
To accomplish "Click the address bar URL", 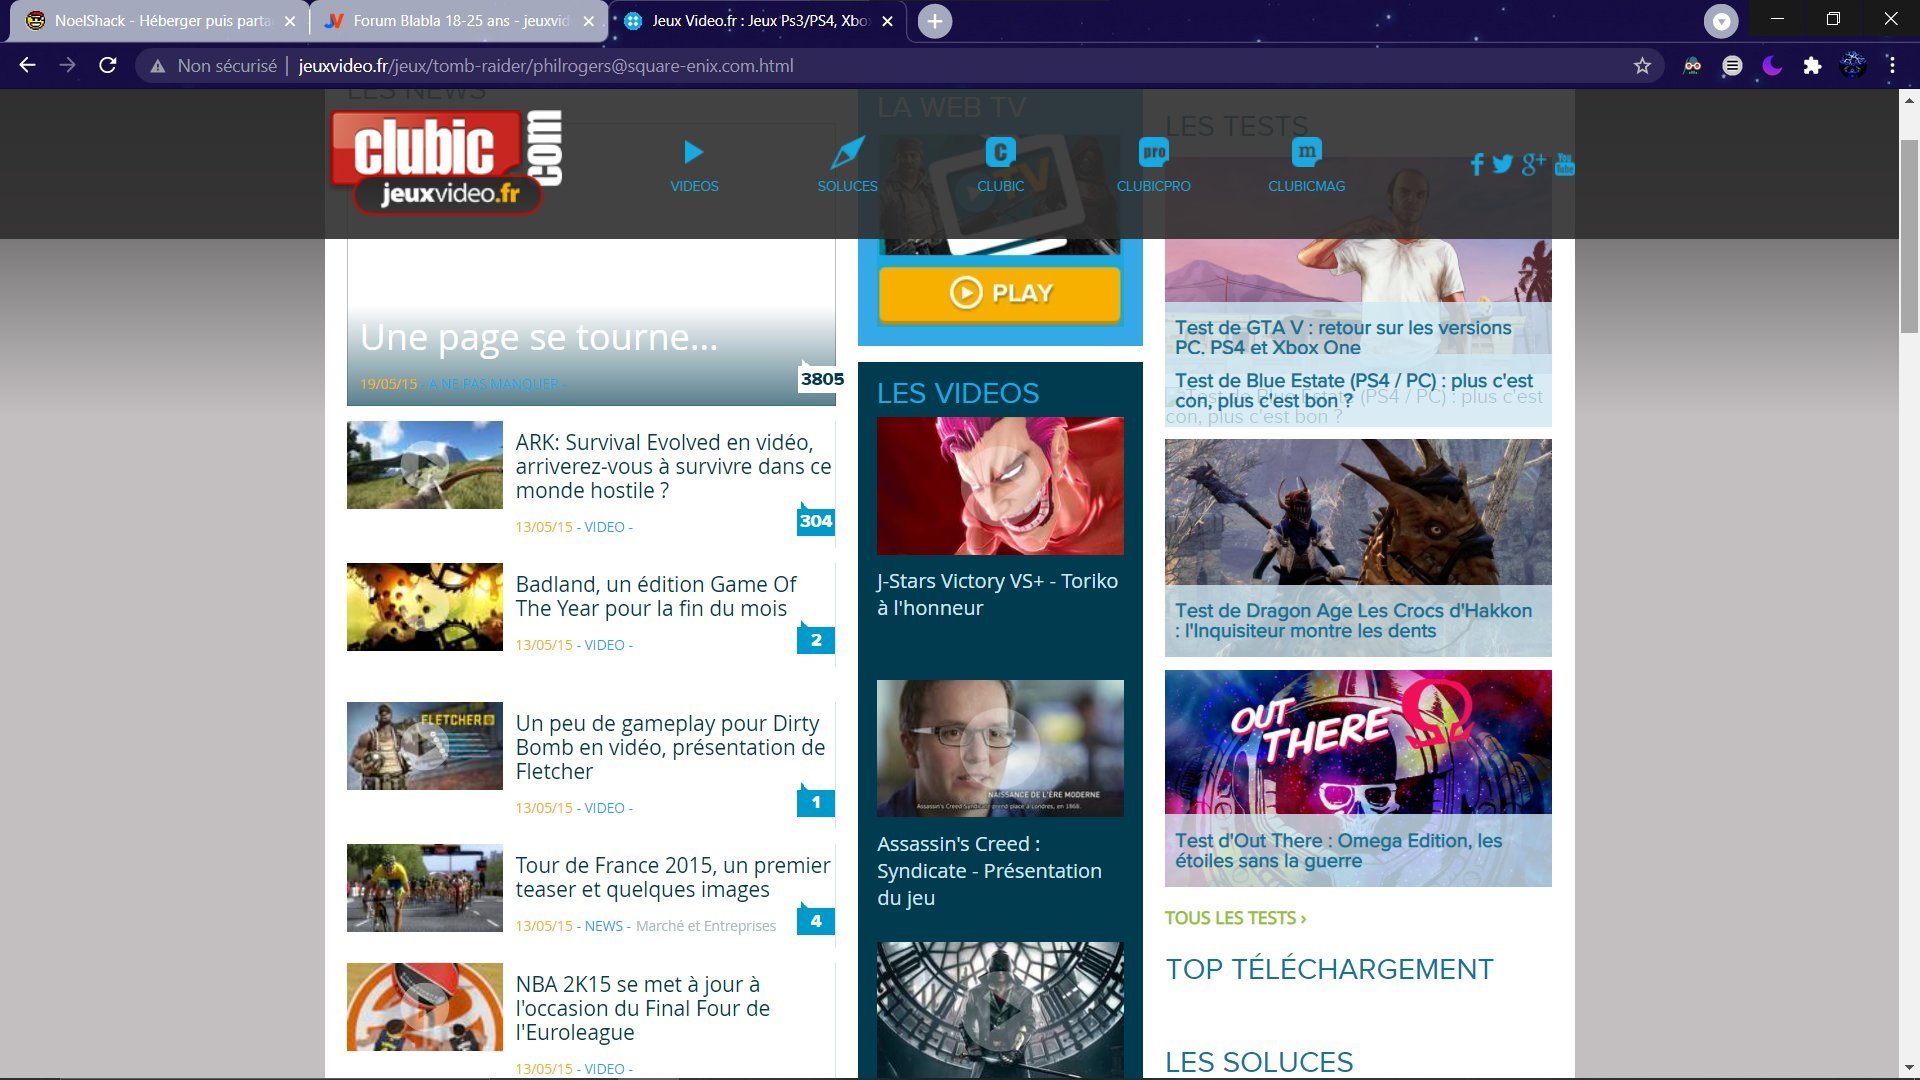I will coord(546,66).
